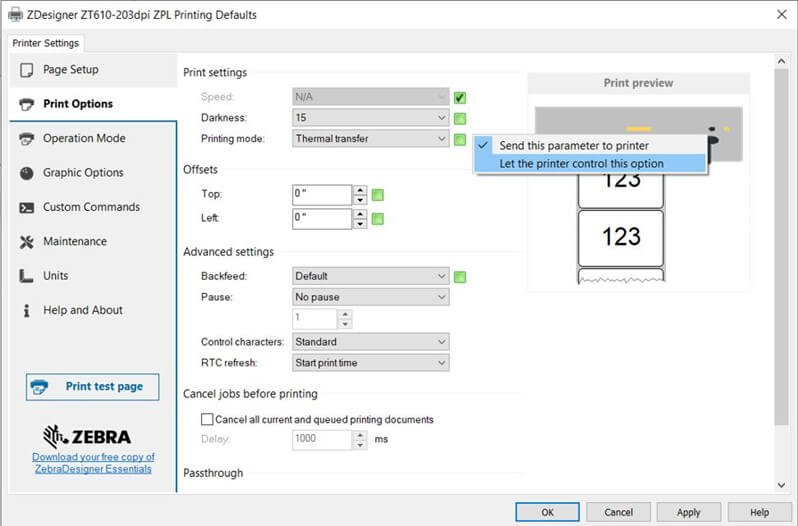The height and width of the screenshot is (526, 798).
Task: Click the Help button
Action: pyautogui.click(x=759, y=512)
